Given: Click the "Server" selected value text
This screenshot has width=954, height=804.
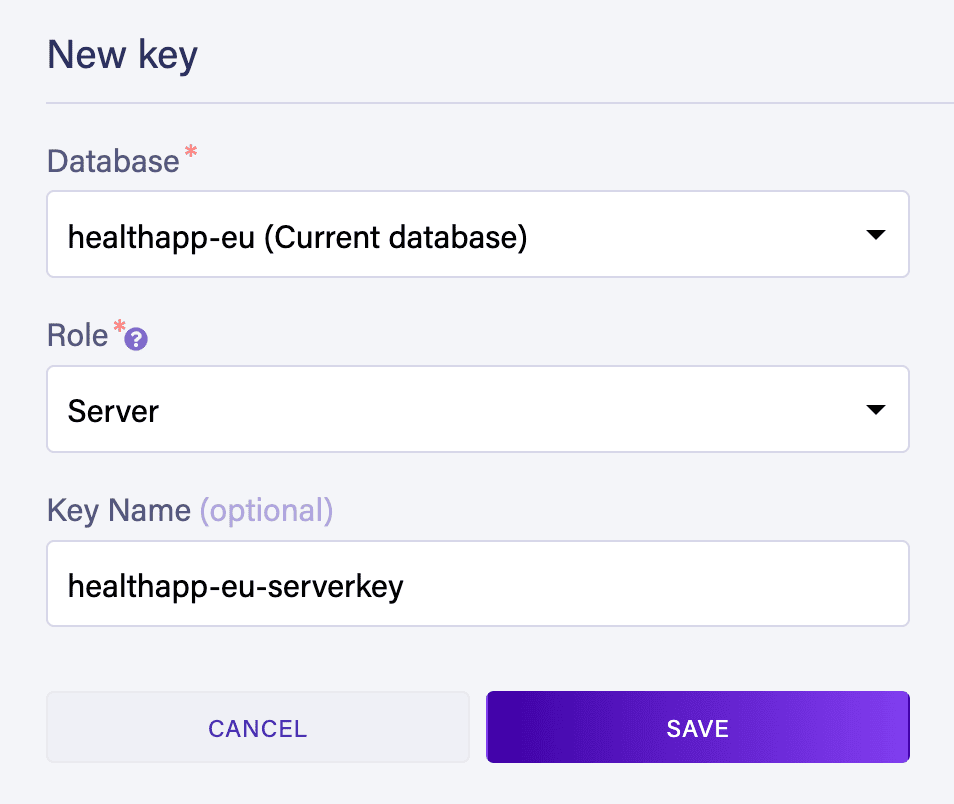Looking at the screenshot, I should click(113, 411).
